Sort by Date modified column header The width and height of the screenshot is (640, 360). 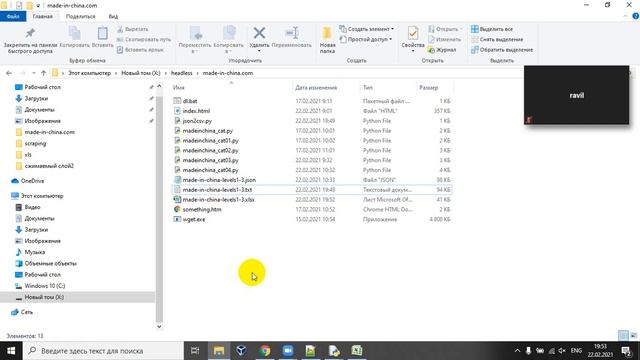[x=316, y=87]
